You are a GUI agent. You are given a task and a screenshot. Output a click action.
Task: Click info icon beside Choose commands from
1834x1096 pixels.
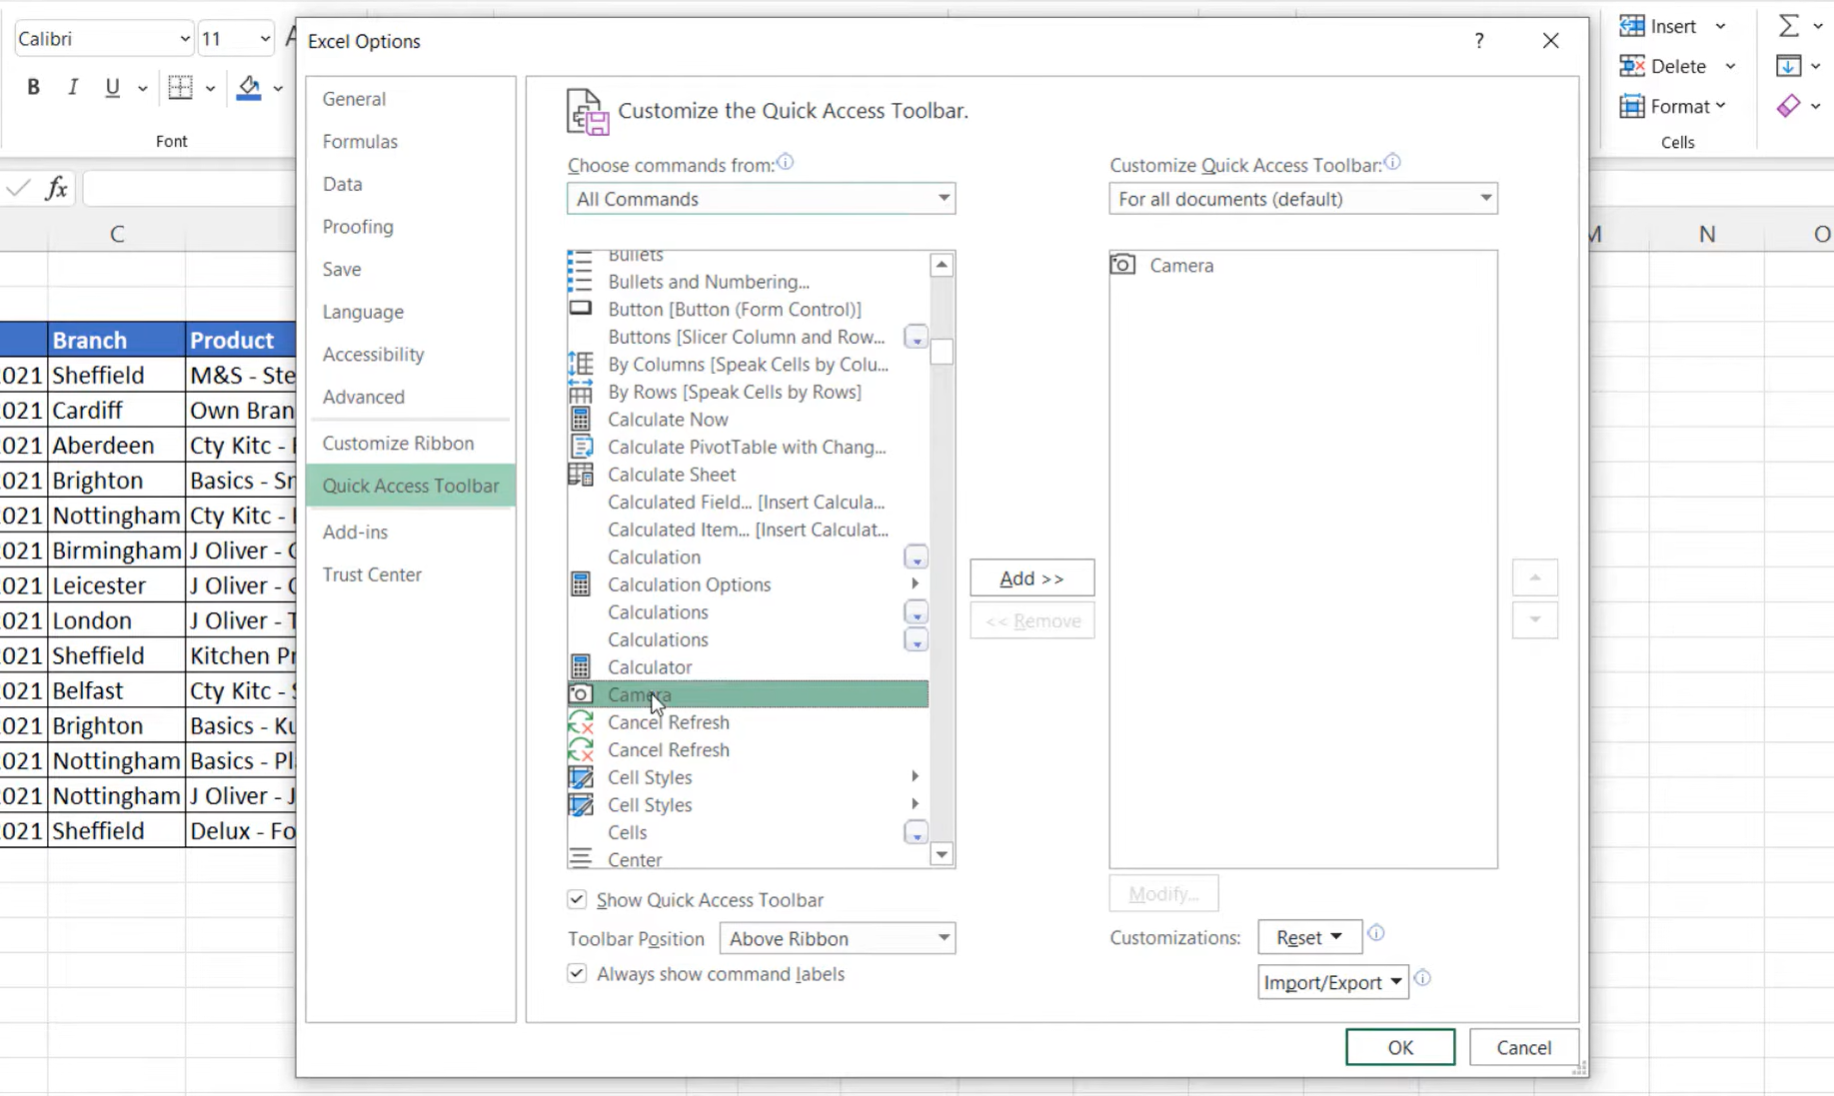click(x=785, y=162)
